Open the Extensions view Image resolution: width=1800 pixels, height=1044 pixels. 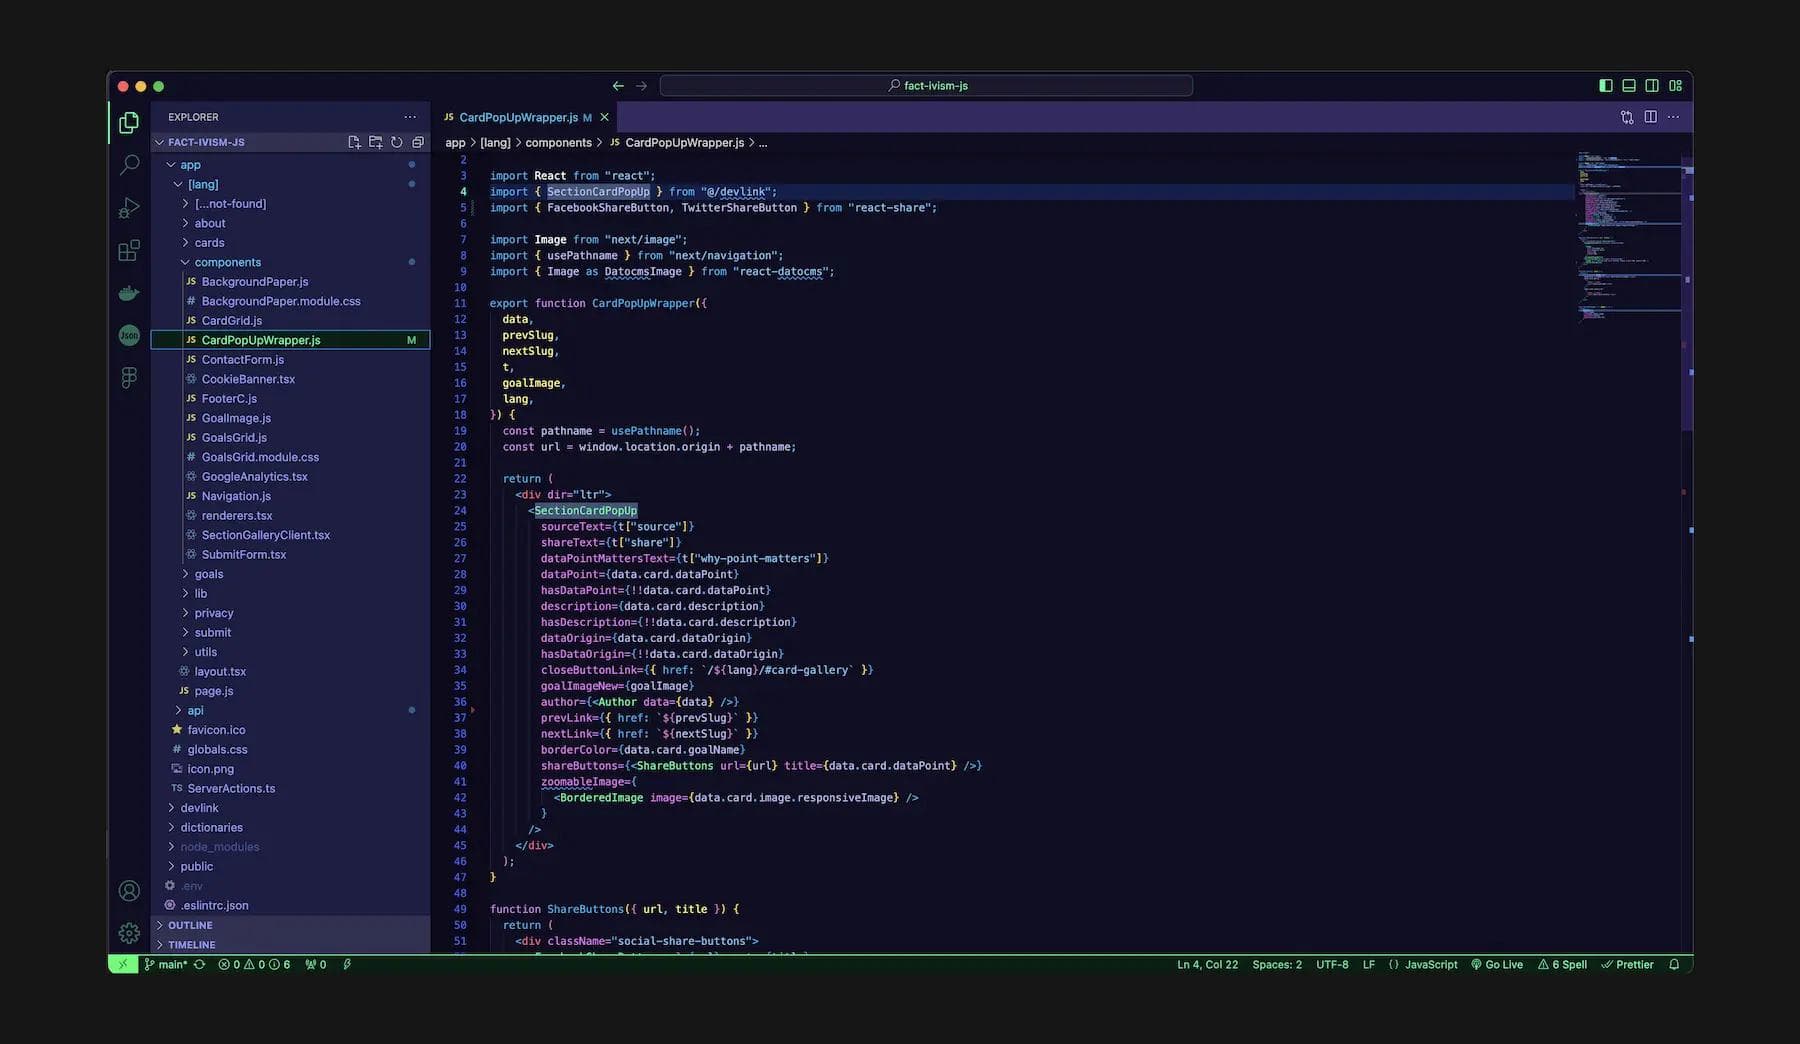pos(128,250)
